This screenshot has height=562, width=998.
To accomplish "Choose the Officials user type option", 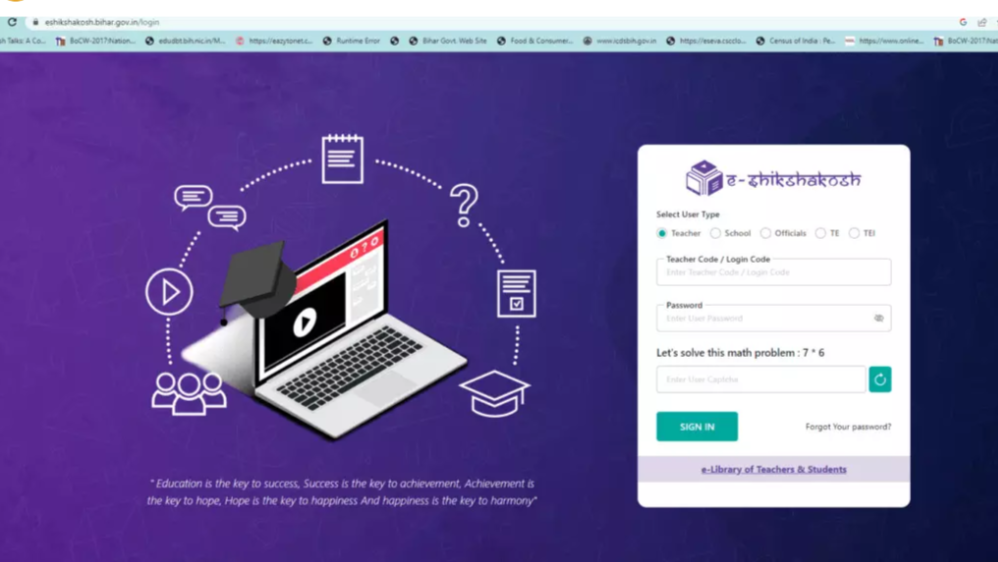I will (x=766, y=233).
